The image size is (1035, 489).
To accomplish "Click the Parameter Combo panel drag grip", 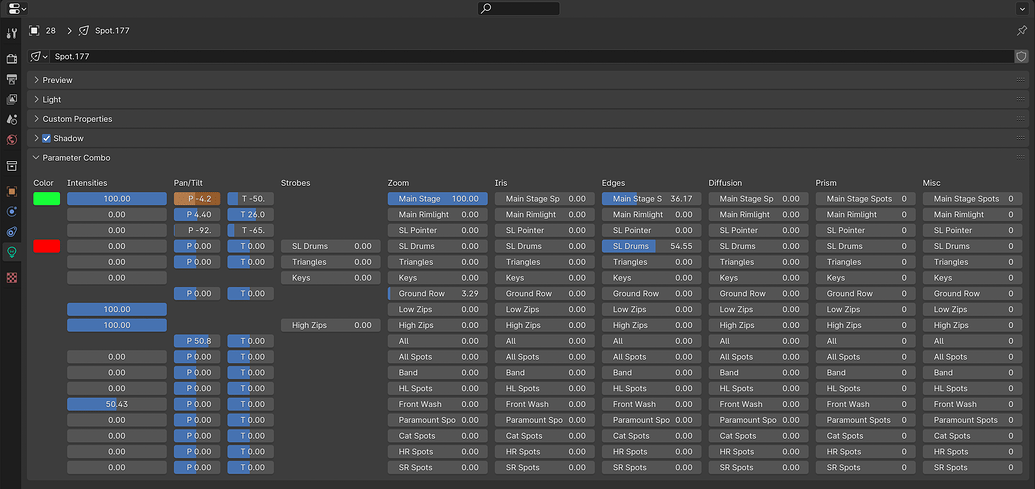I will pos(1020,158).
